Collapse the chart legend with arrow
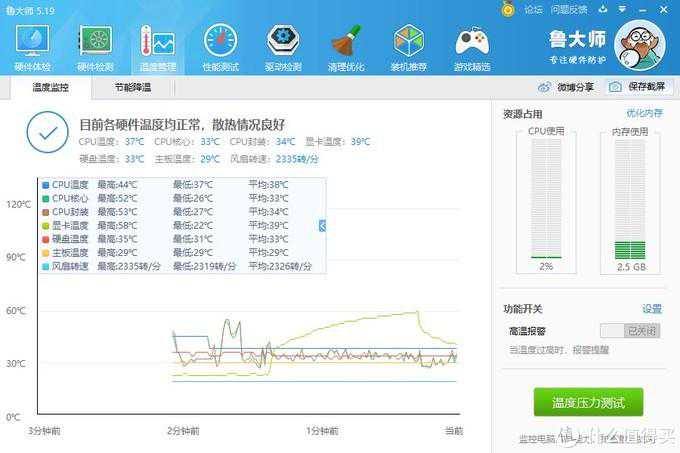 click(x=323, y=226)
